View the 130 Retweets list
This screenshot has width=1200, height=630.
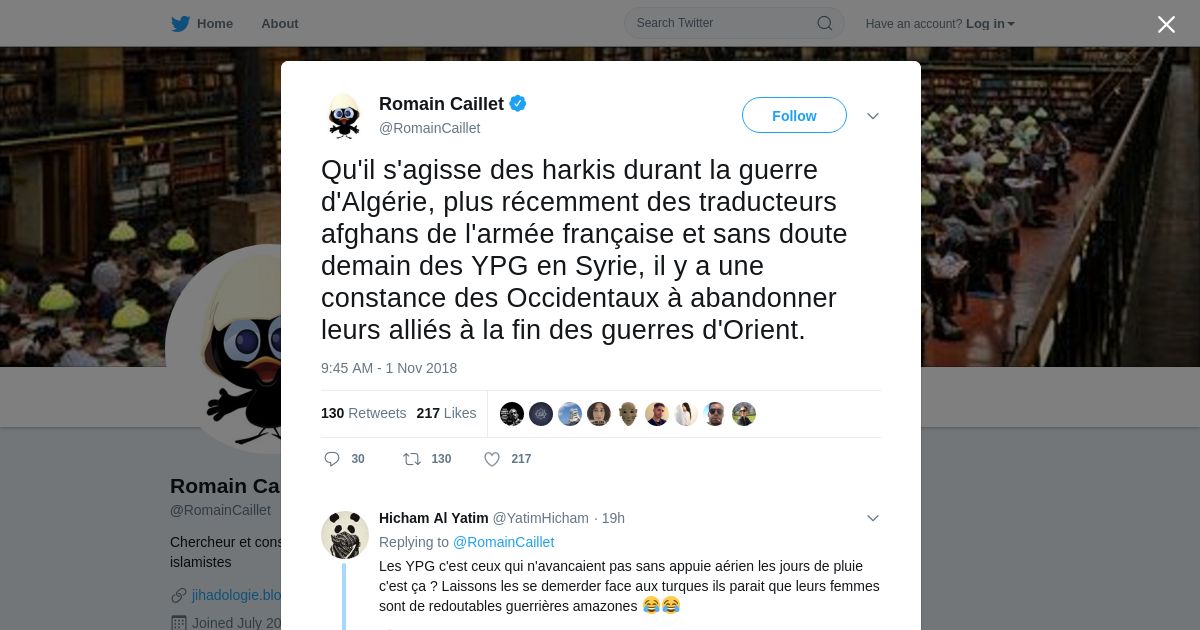[363, 413]
